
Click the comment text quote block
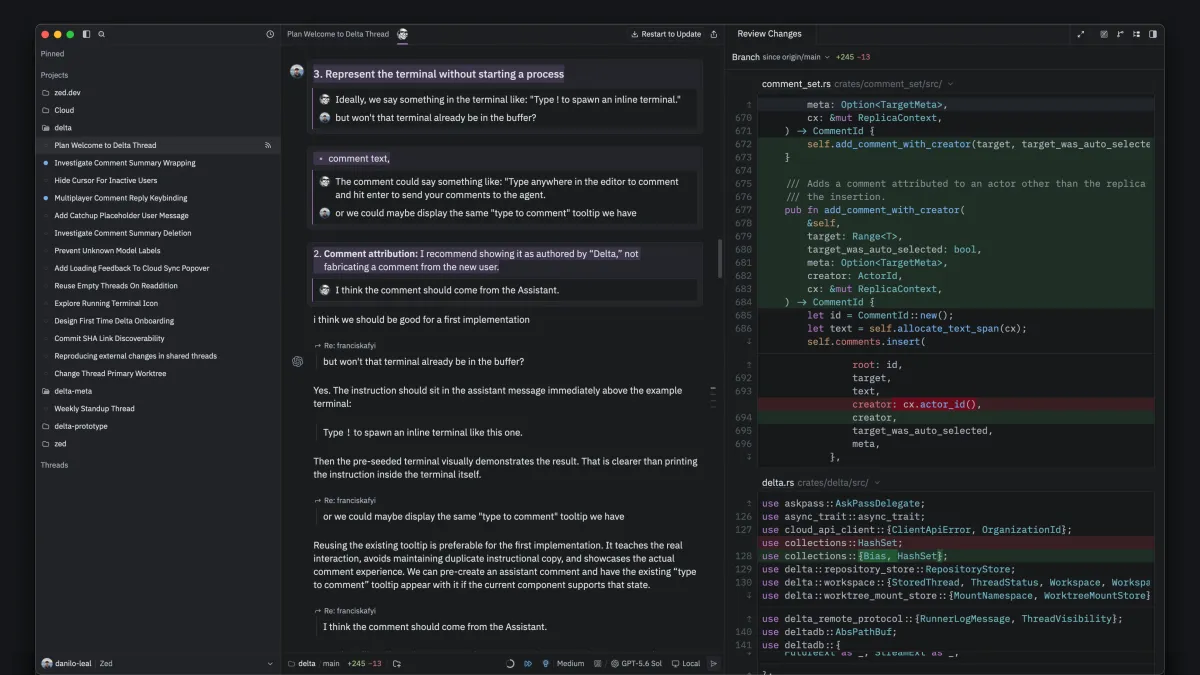click(x=505, y=186)
